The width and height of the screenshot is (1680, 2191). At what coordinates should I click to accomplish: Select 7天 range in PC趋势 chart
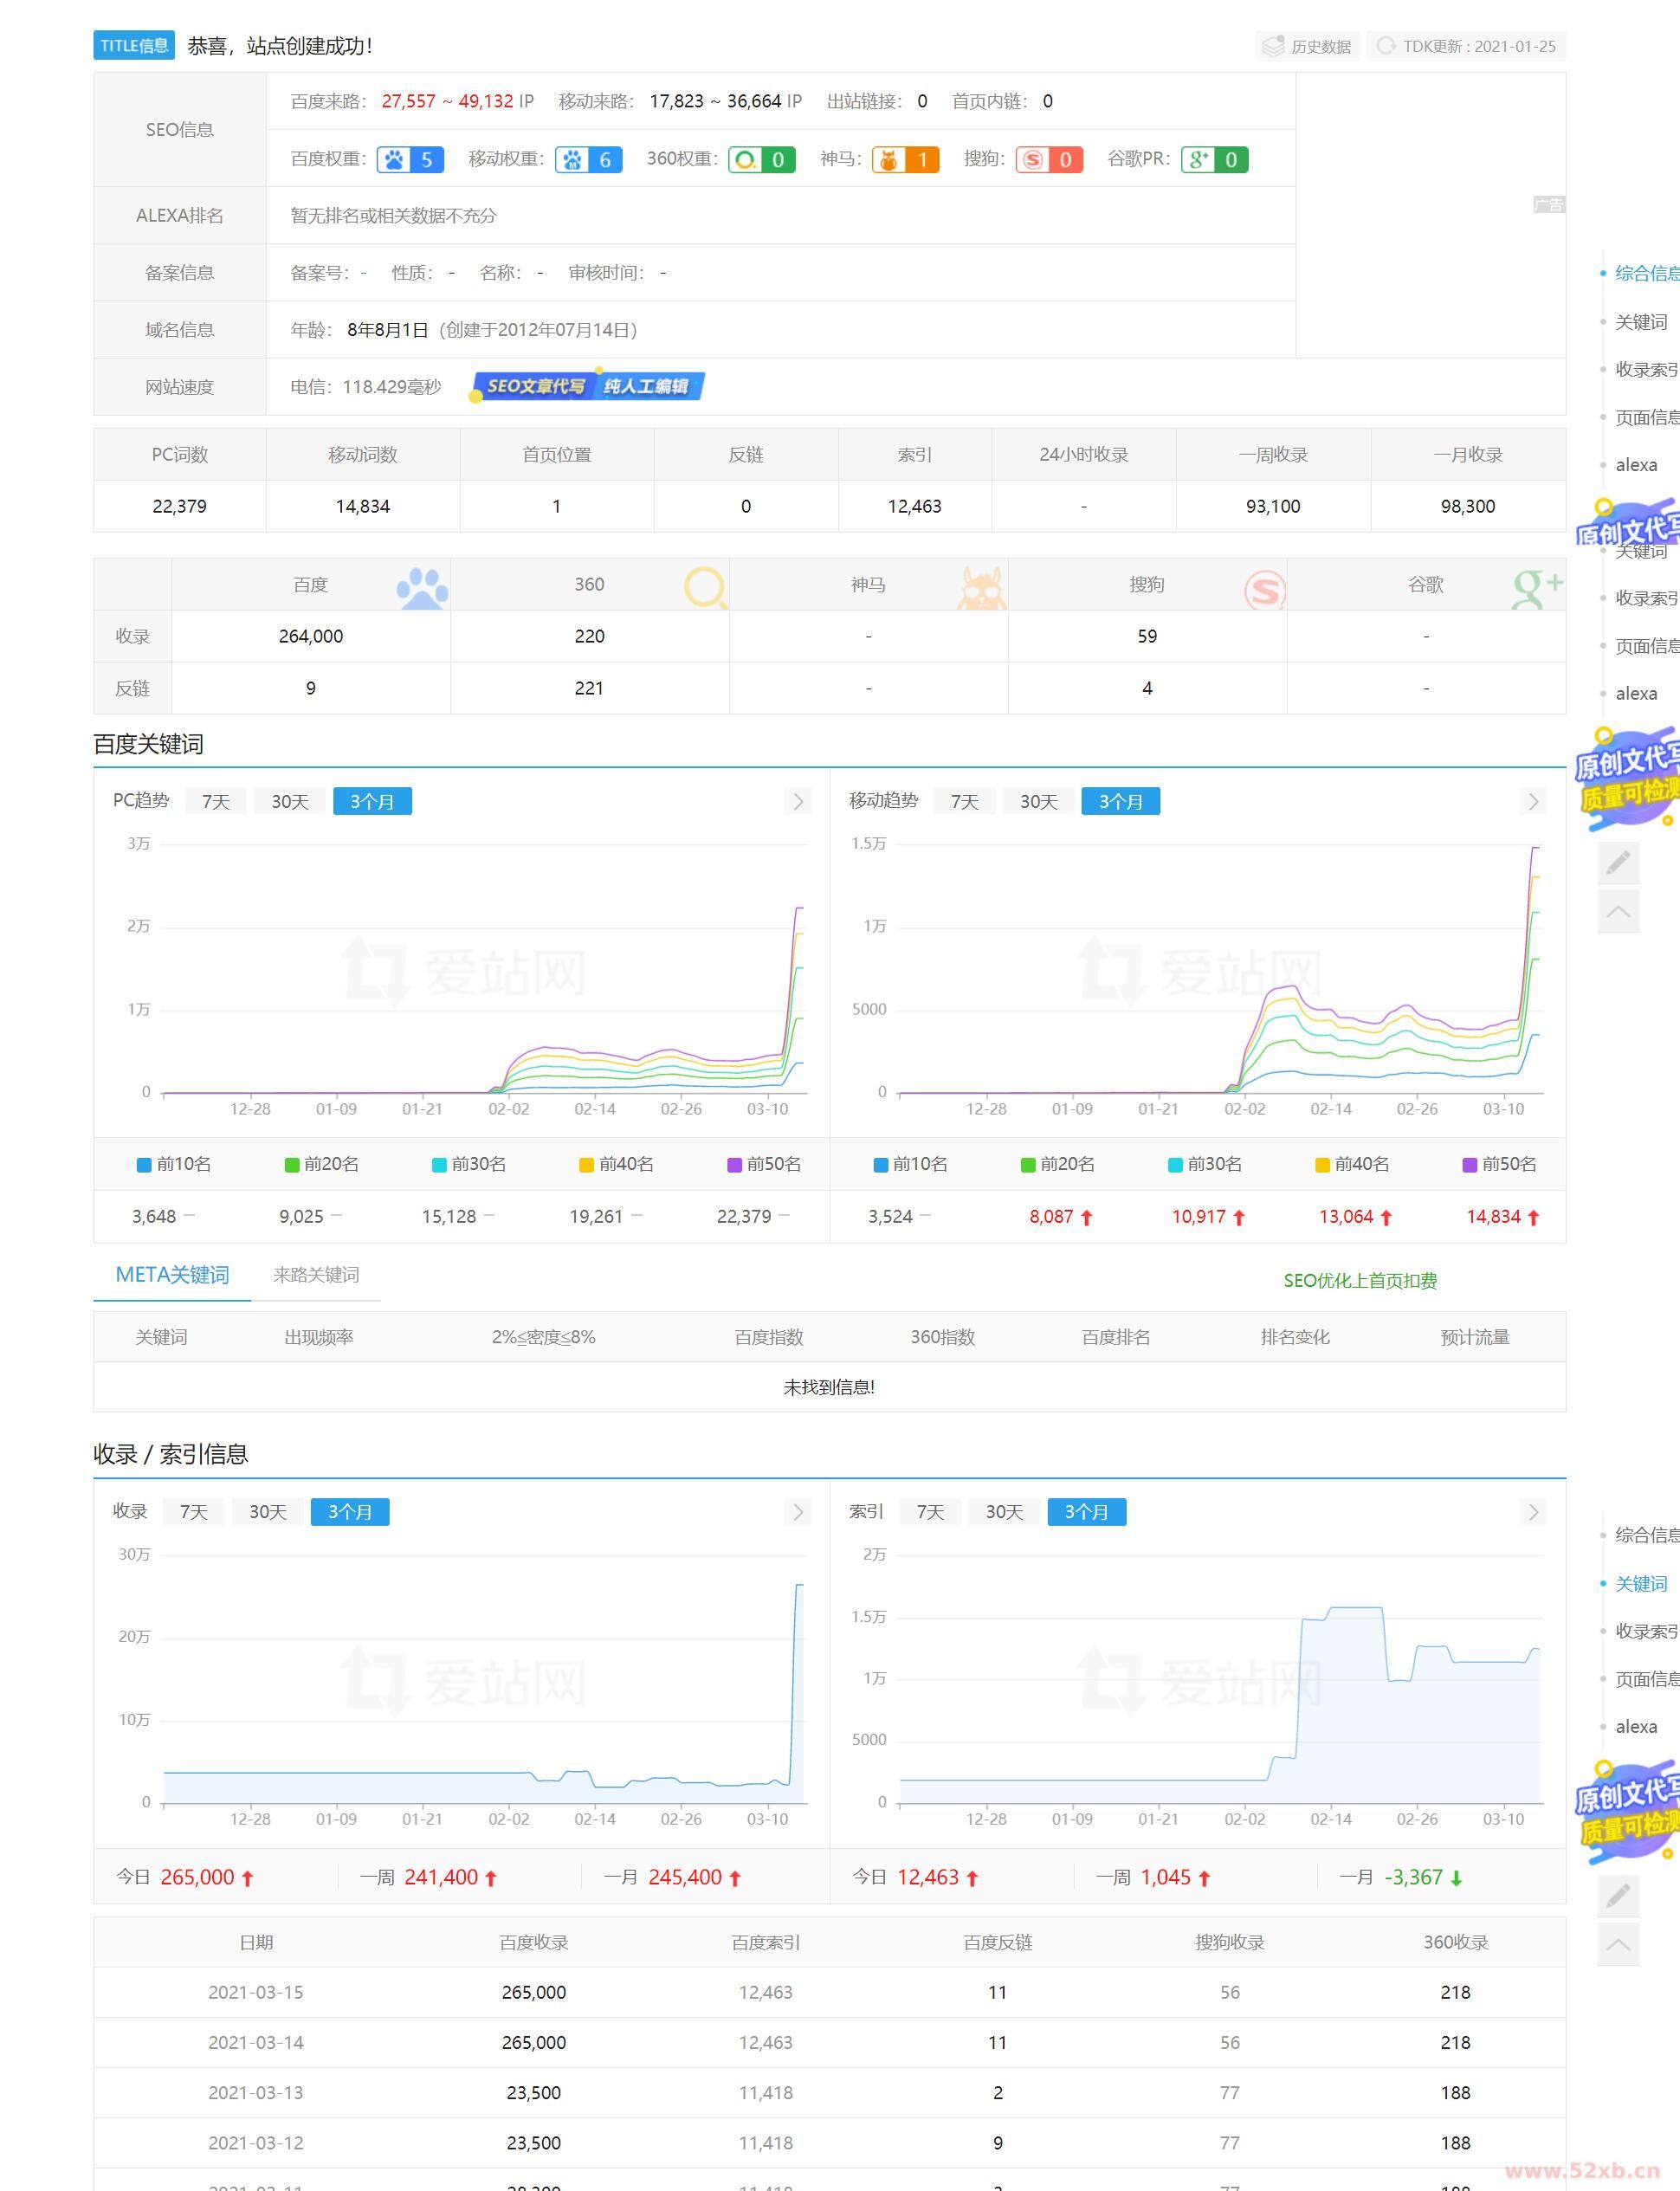(x=216, y=801)
